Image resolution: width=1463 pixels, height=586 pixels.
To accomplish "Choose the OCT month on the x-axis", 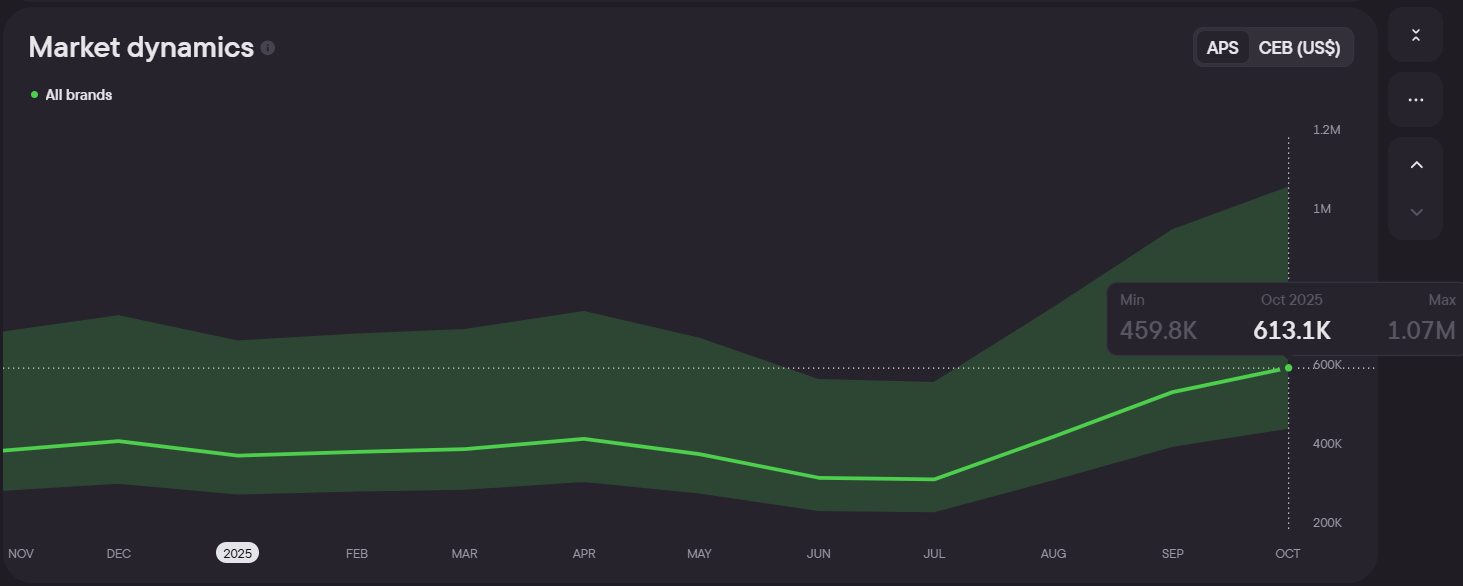I will 1288,553.
